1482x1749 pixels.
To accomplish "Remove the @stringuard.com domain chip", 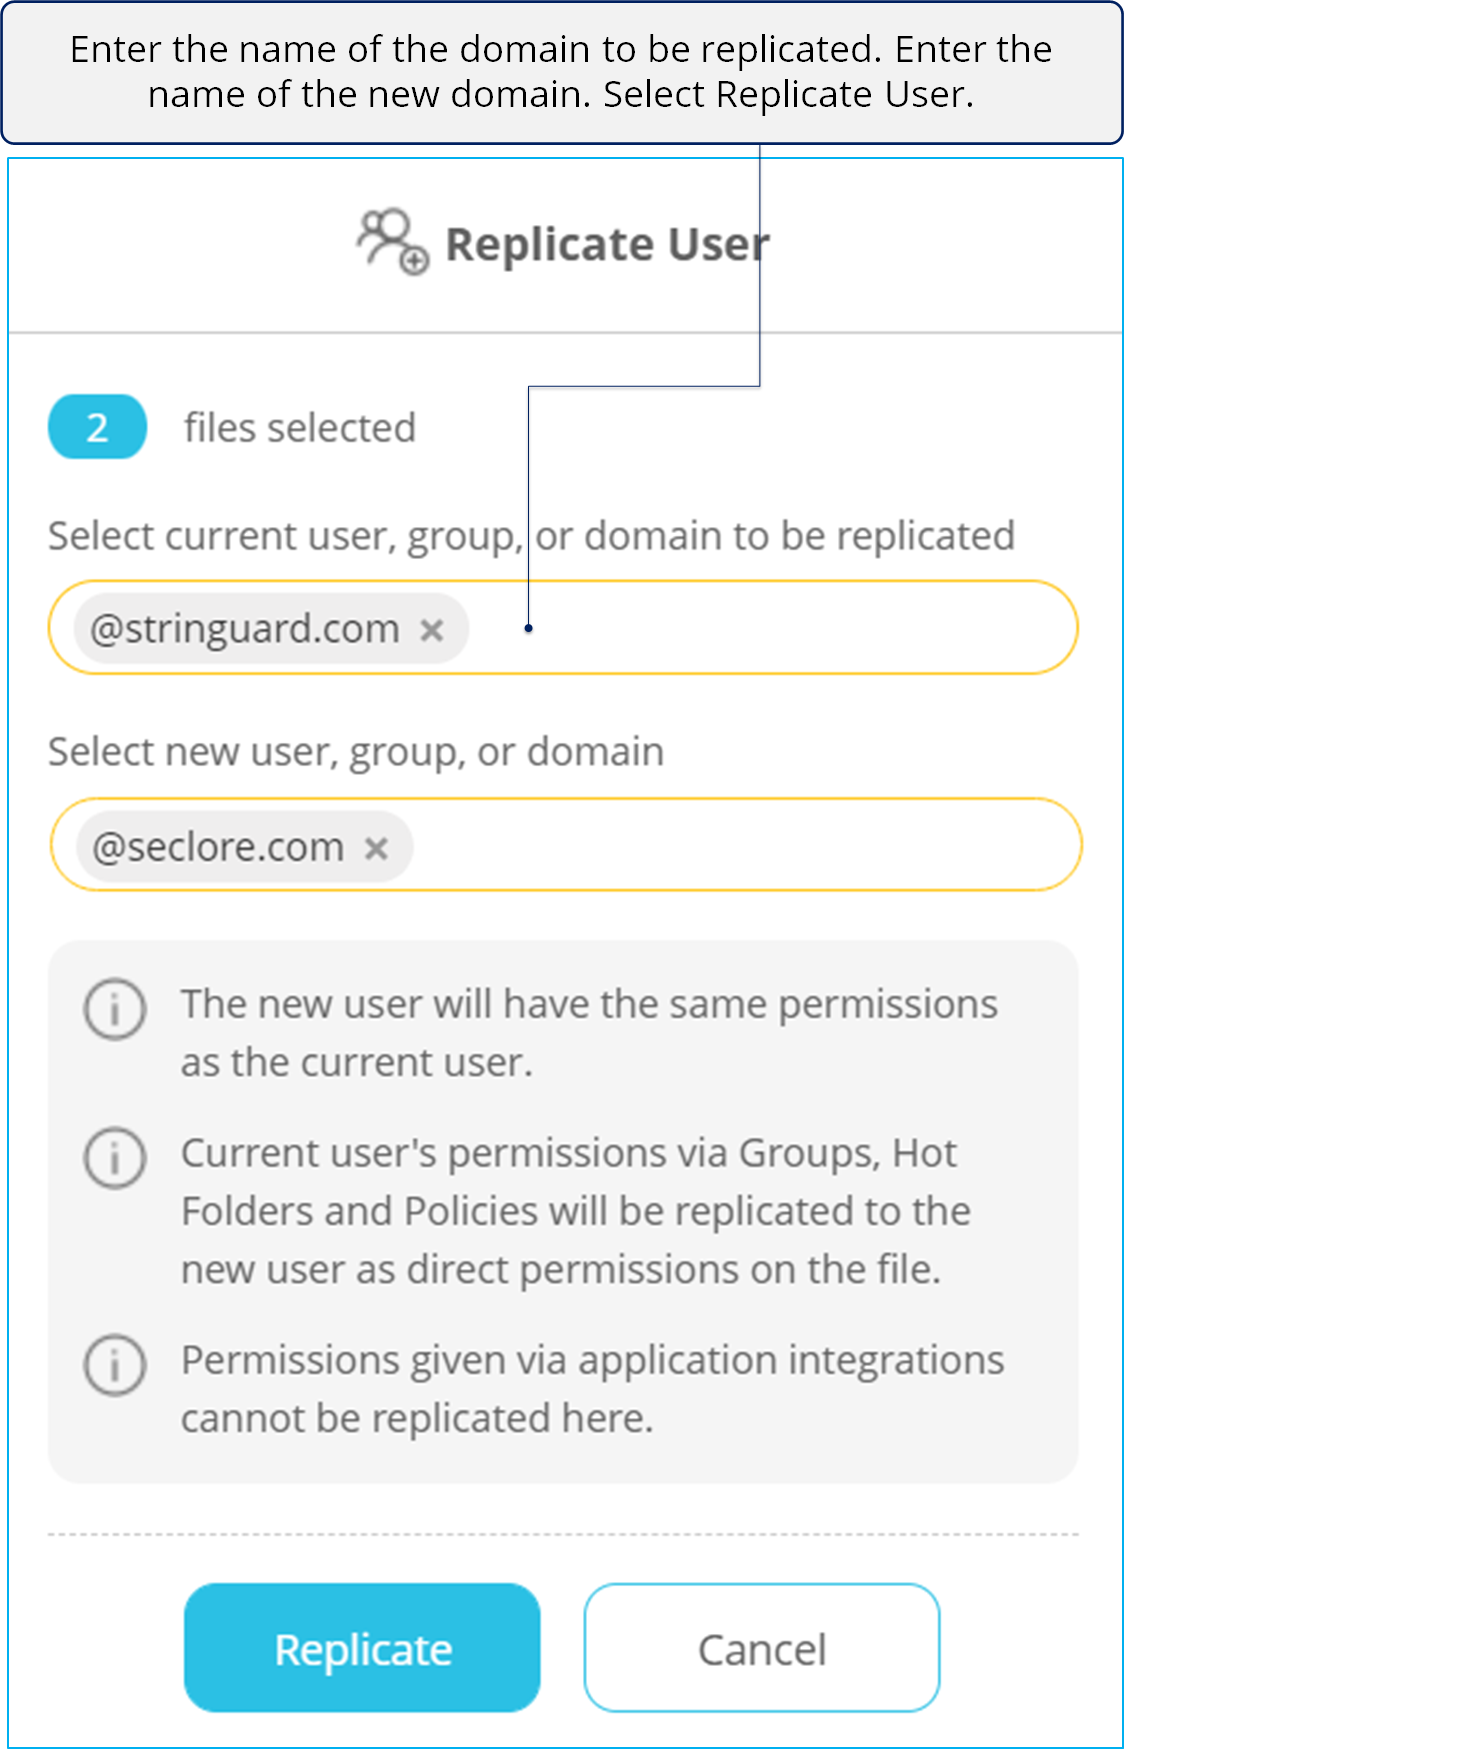I will [x=432, y=630].
